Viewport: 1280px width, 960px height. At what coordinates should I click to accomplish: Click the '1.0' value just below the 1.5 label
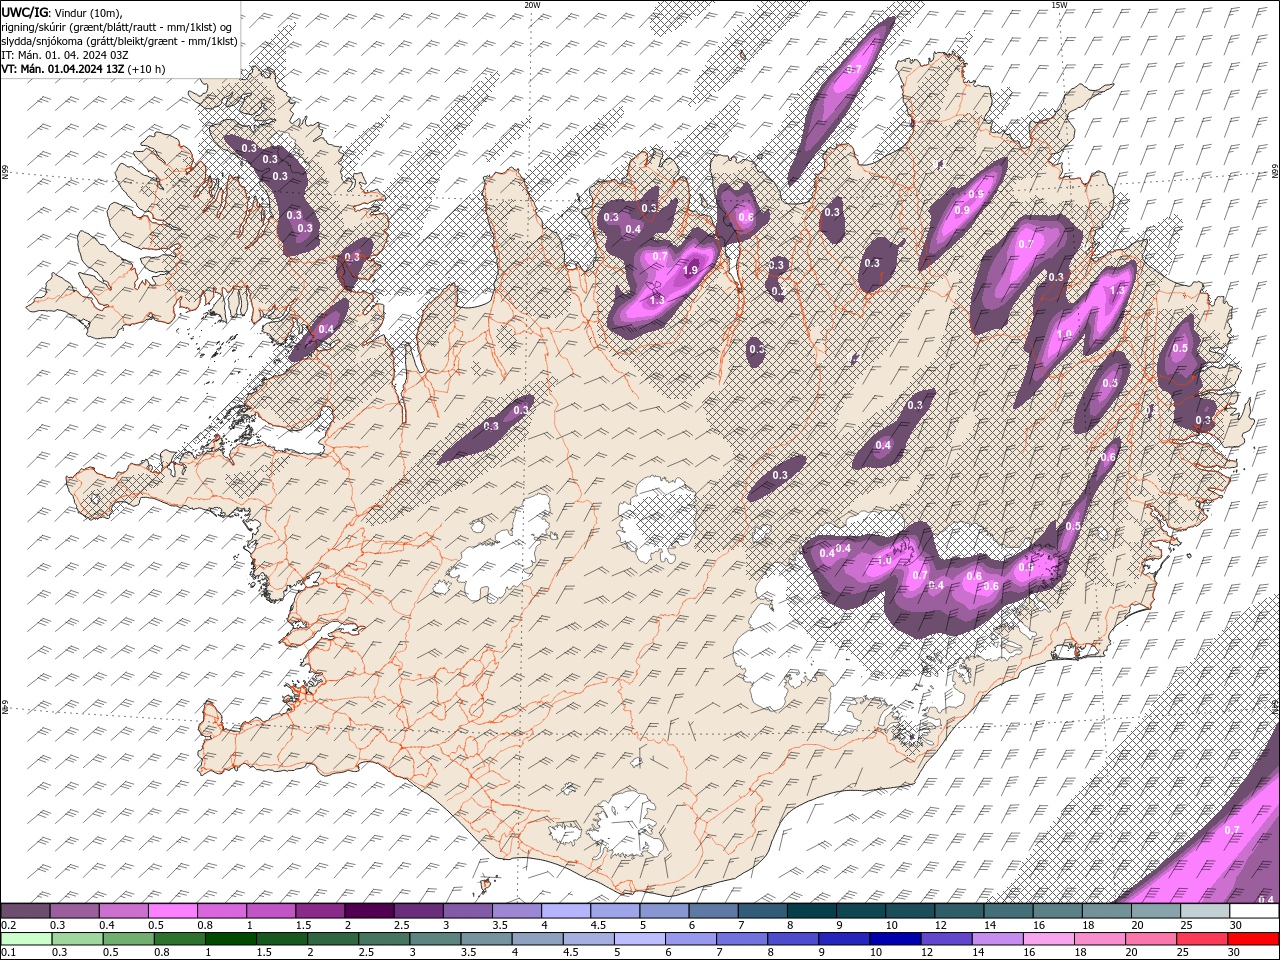pos(1064,335)
